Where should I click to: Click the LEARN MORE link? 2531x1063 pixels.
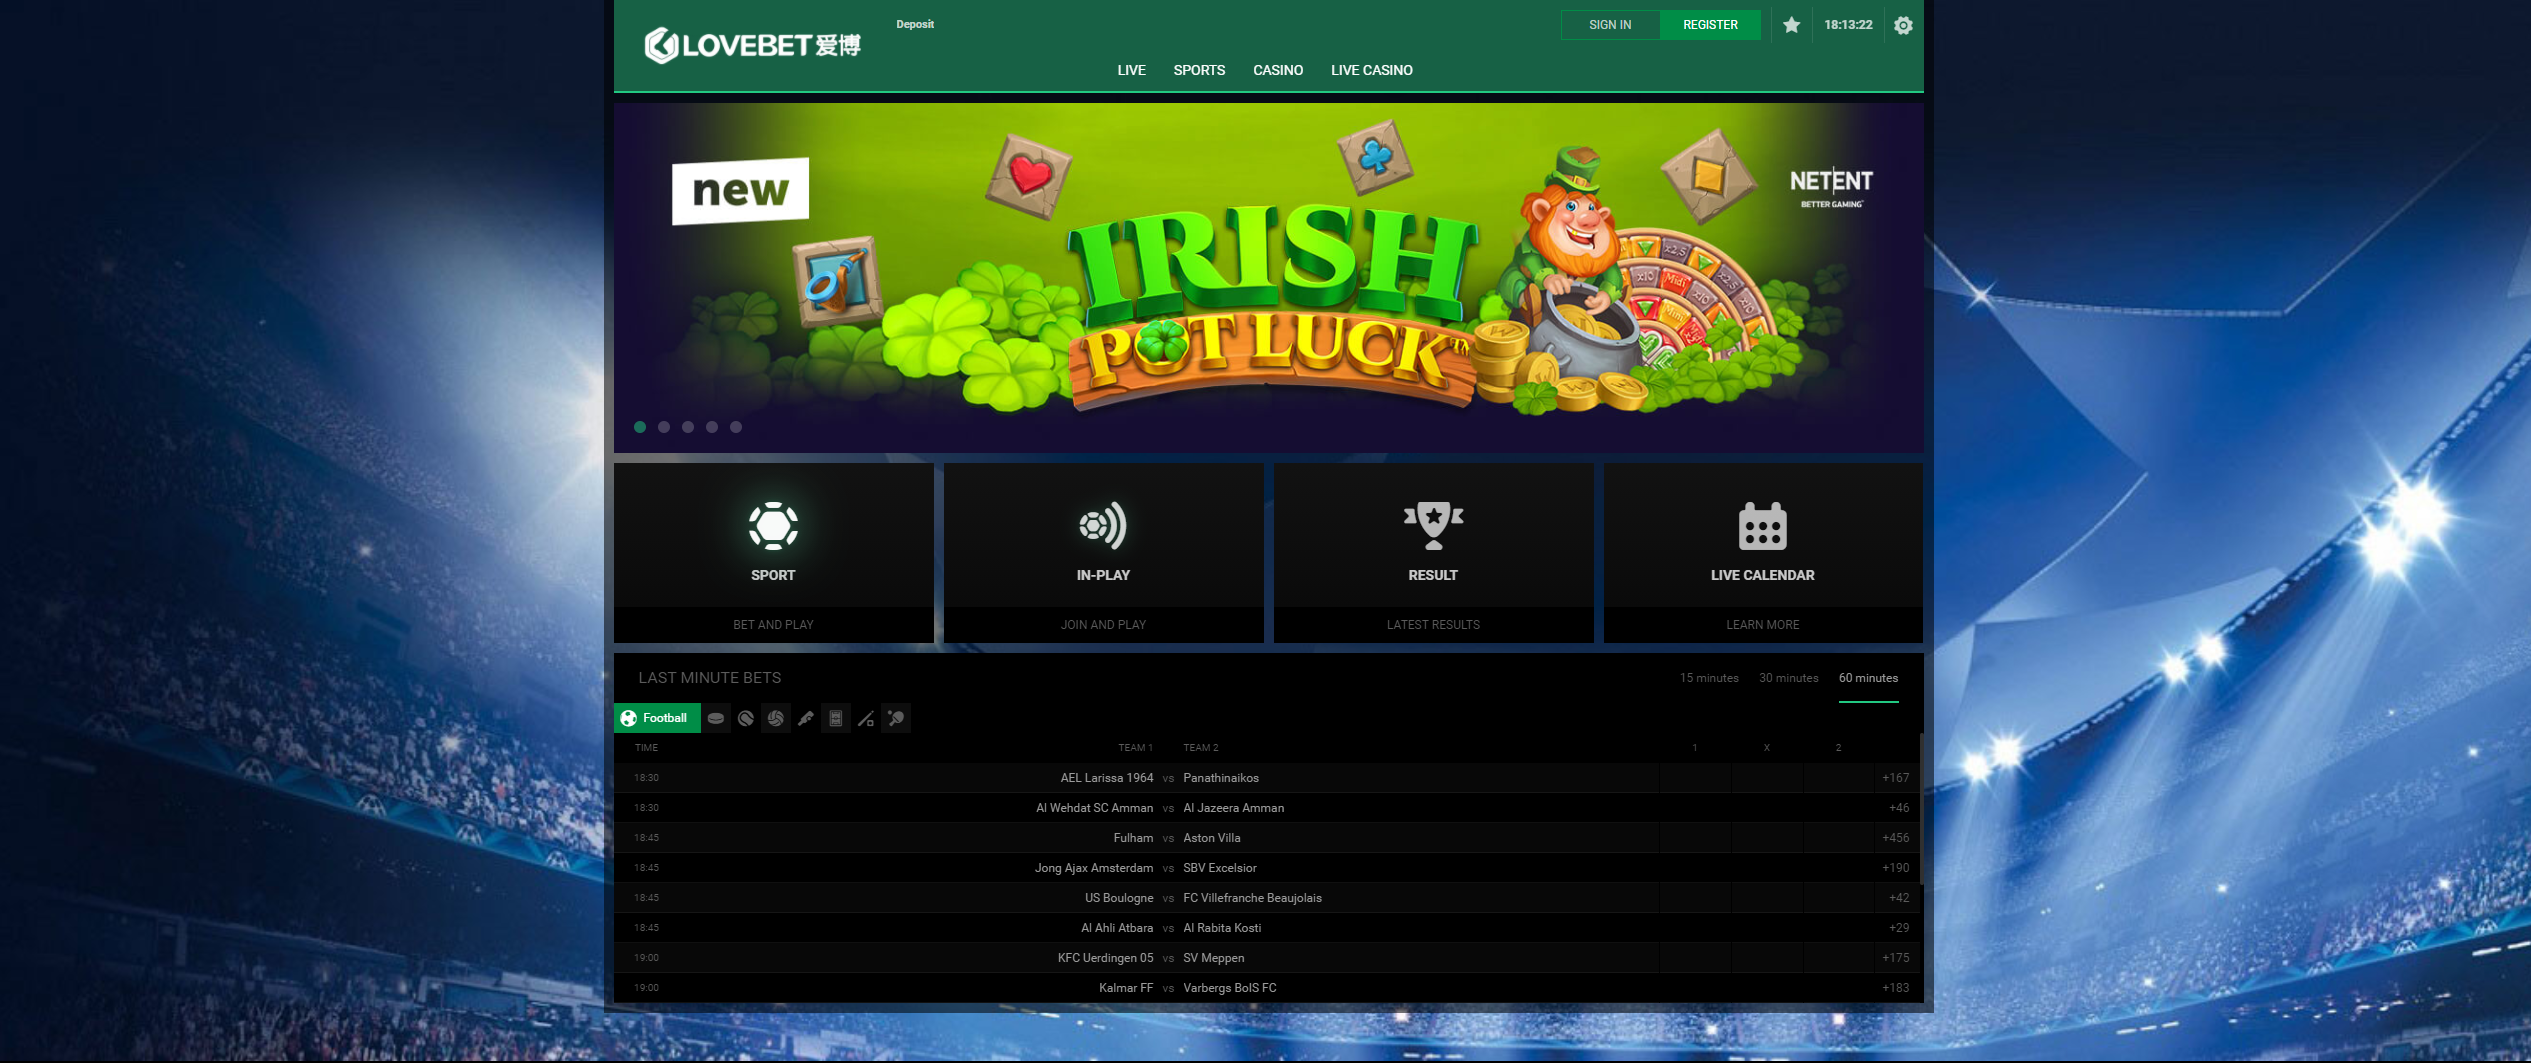[x=1762, y=625]
